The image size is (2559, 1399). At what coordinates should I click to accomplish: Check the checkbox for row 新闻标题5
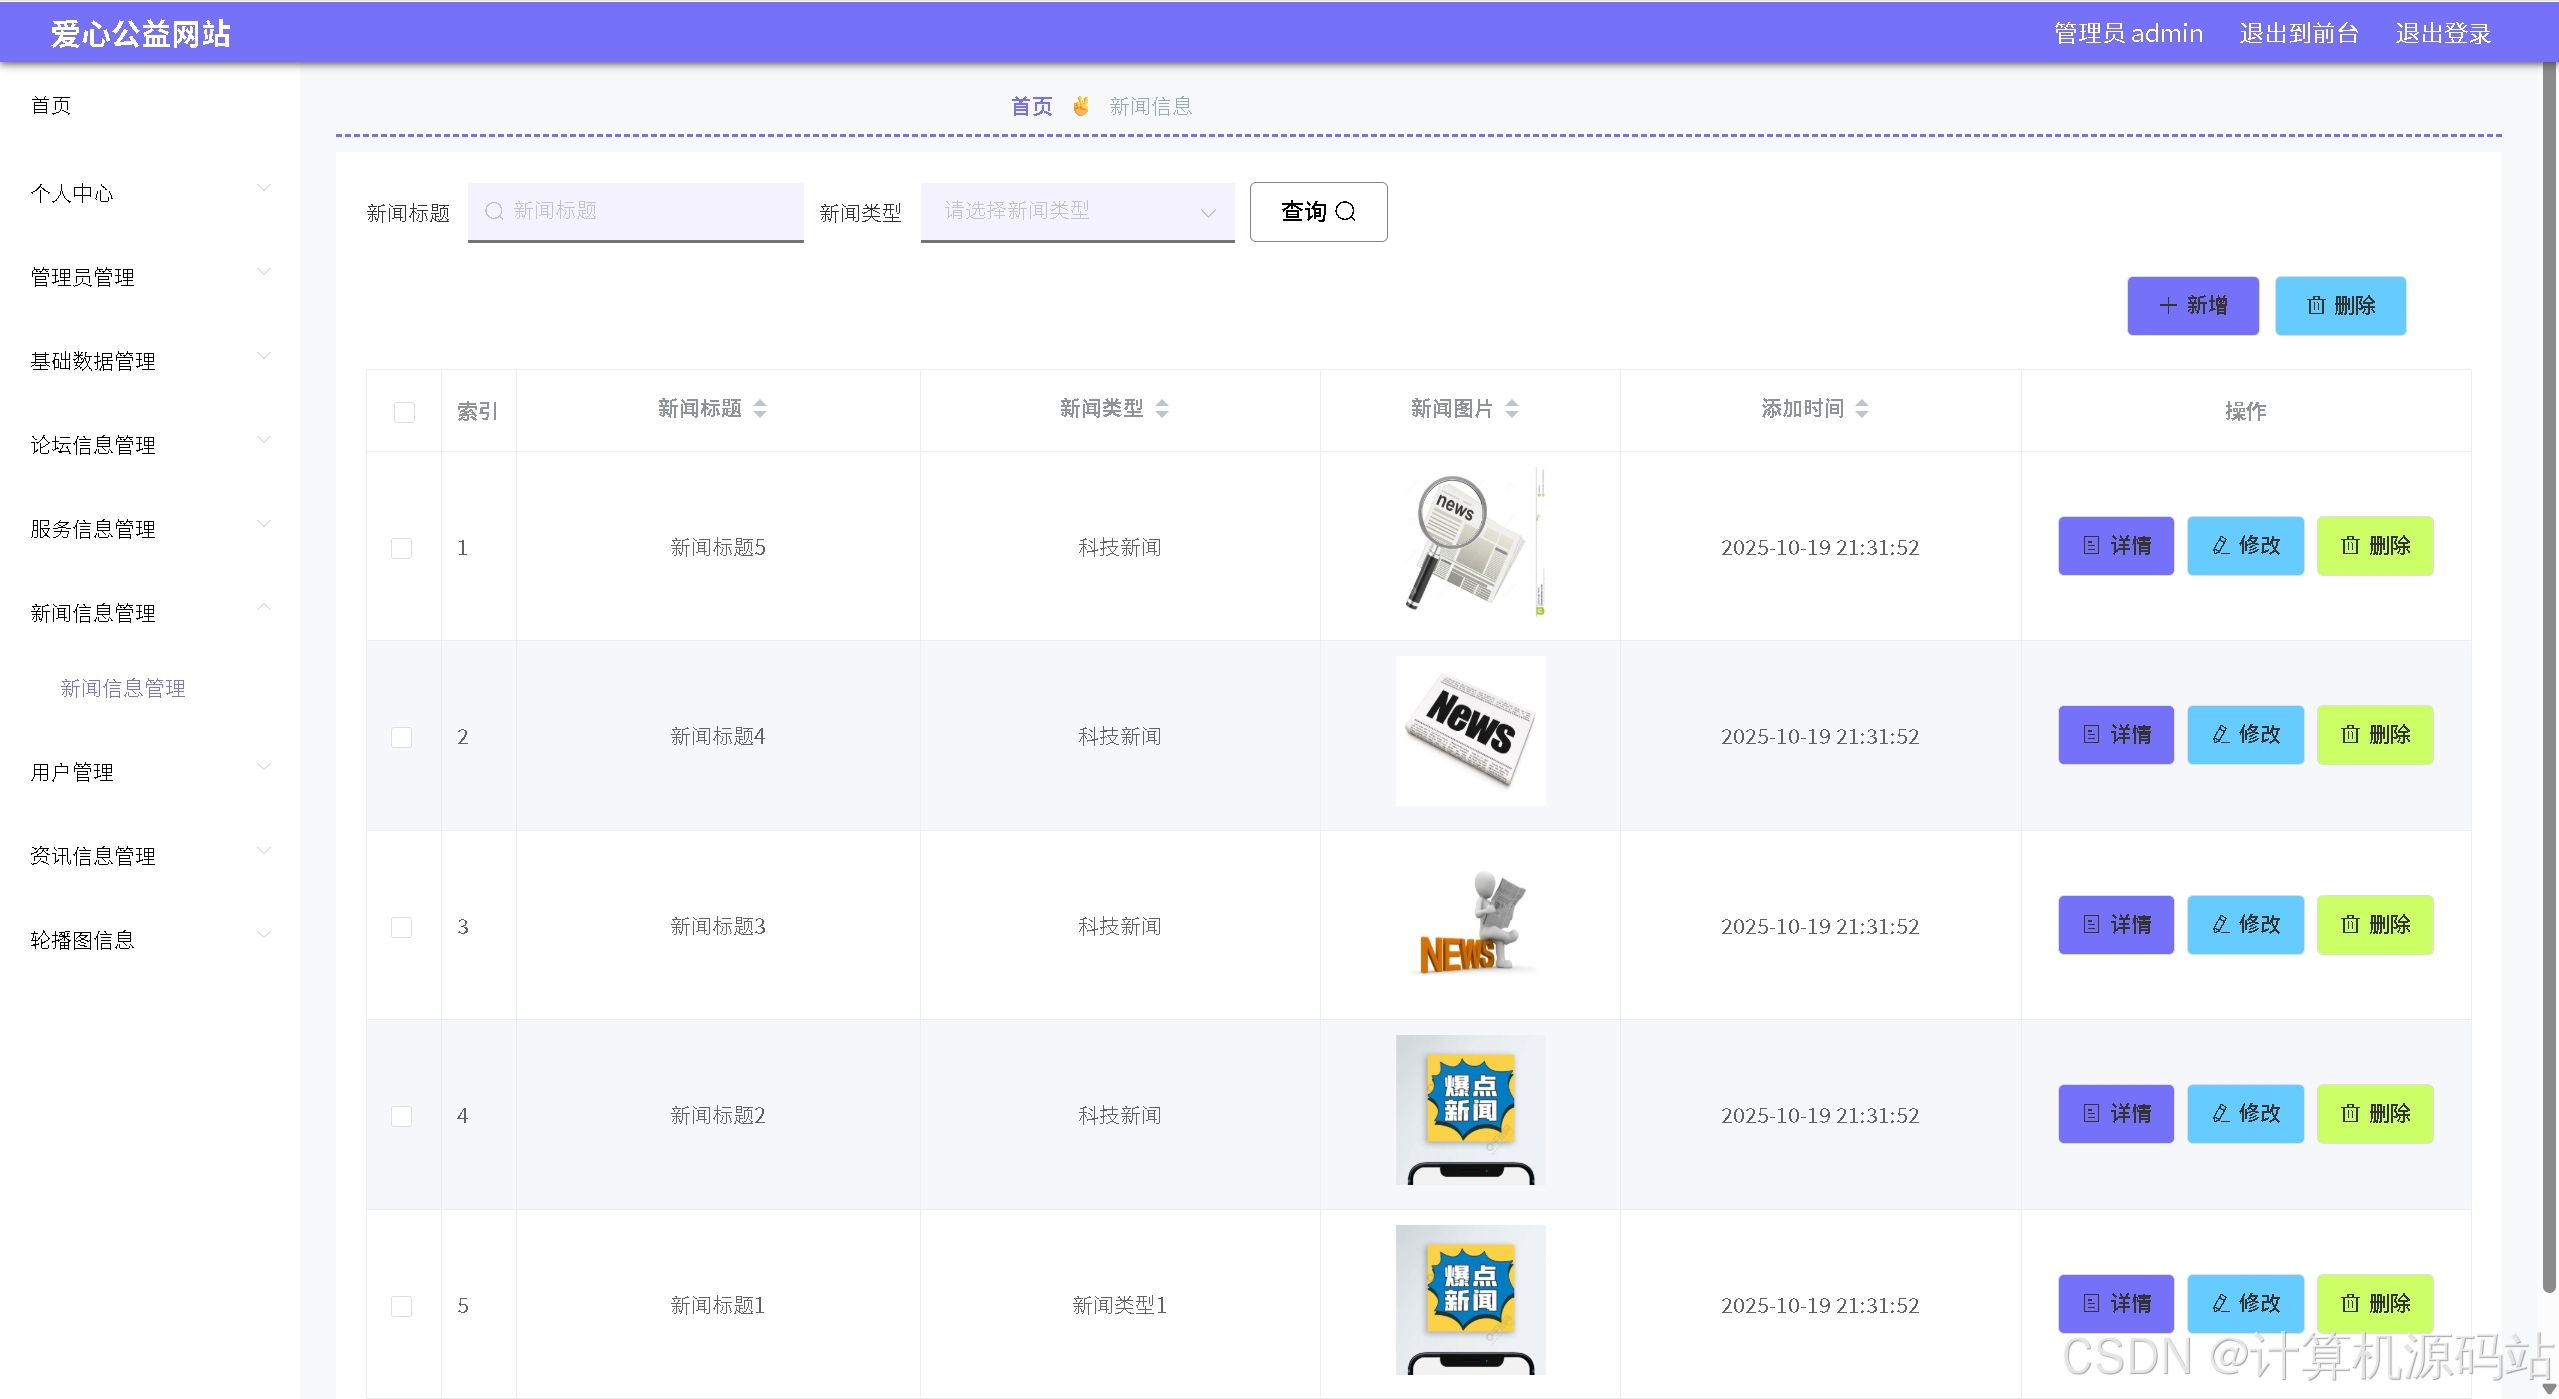(401, 548)
